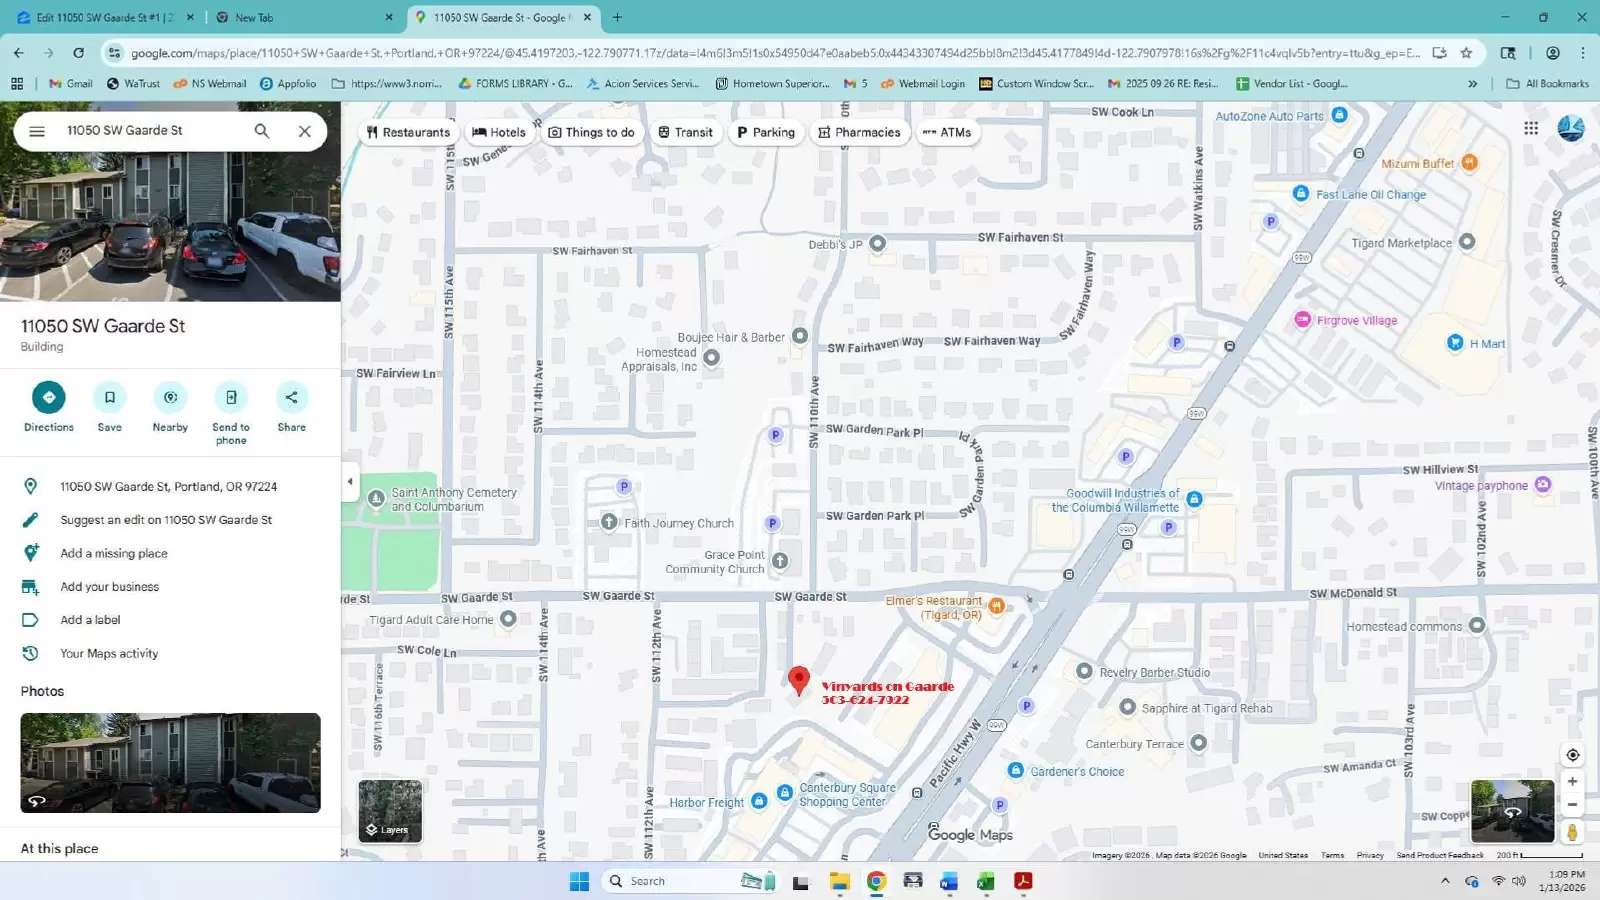The image size is (1600, 900).
Task: Open Windows Start menu
Action: [x=579, y=881]
